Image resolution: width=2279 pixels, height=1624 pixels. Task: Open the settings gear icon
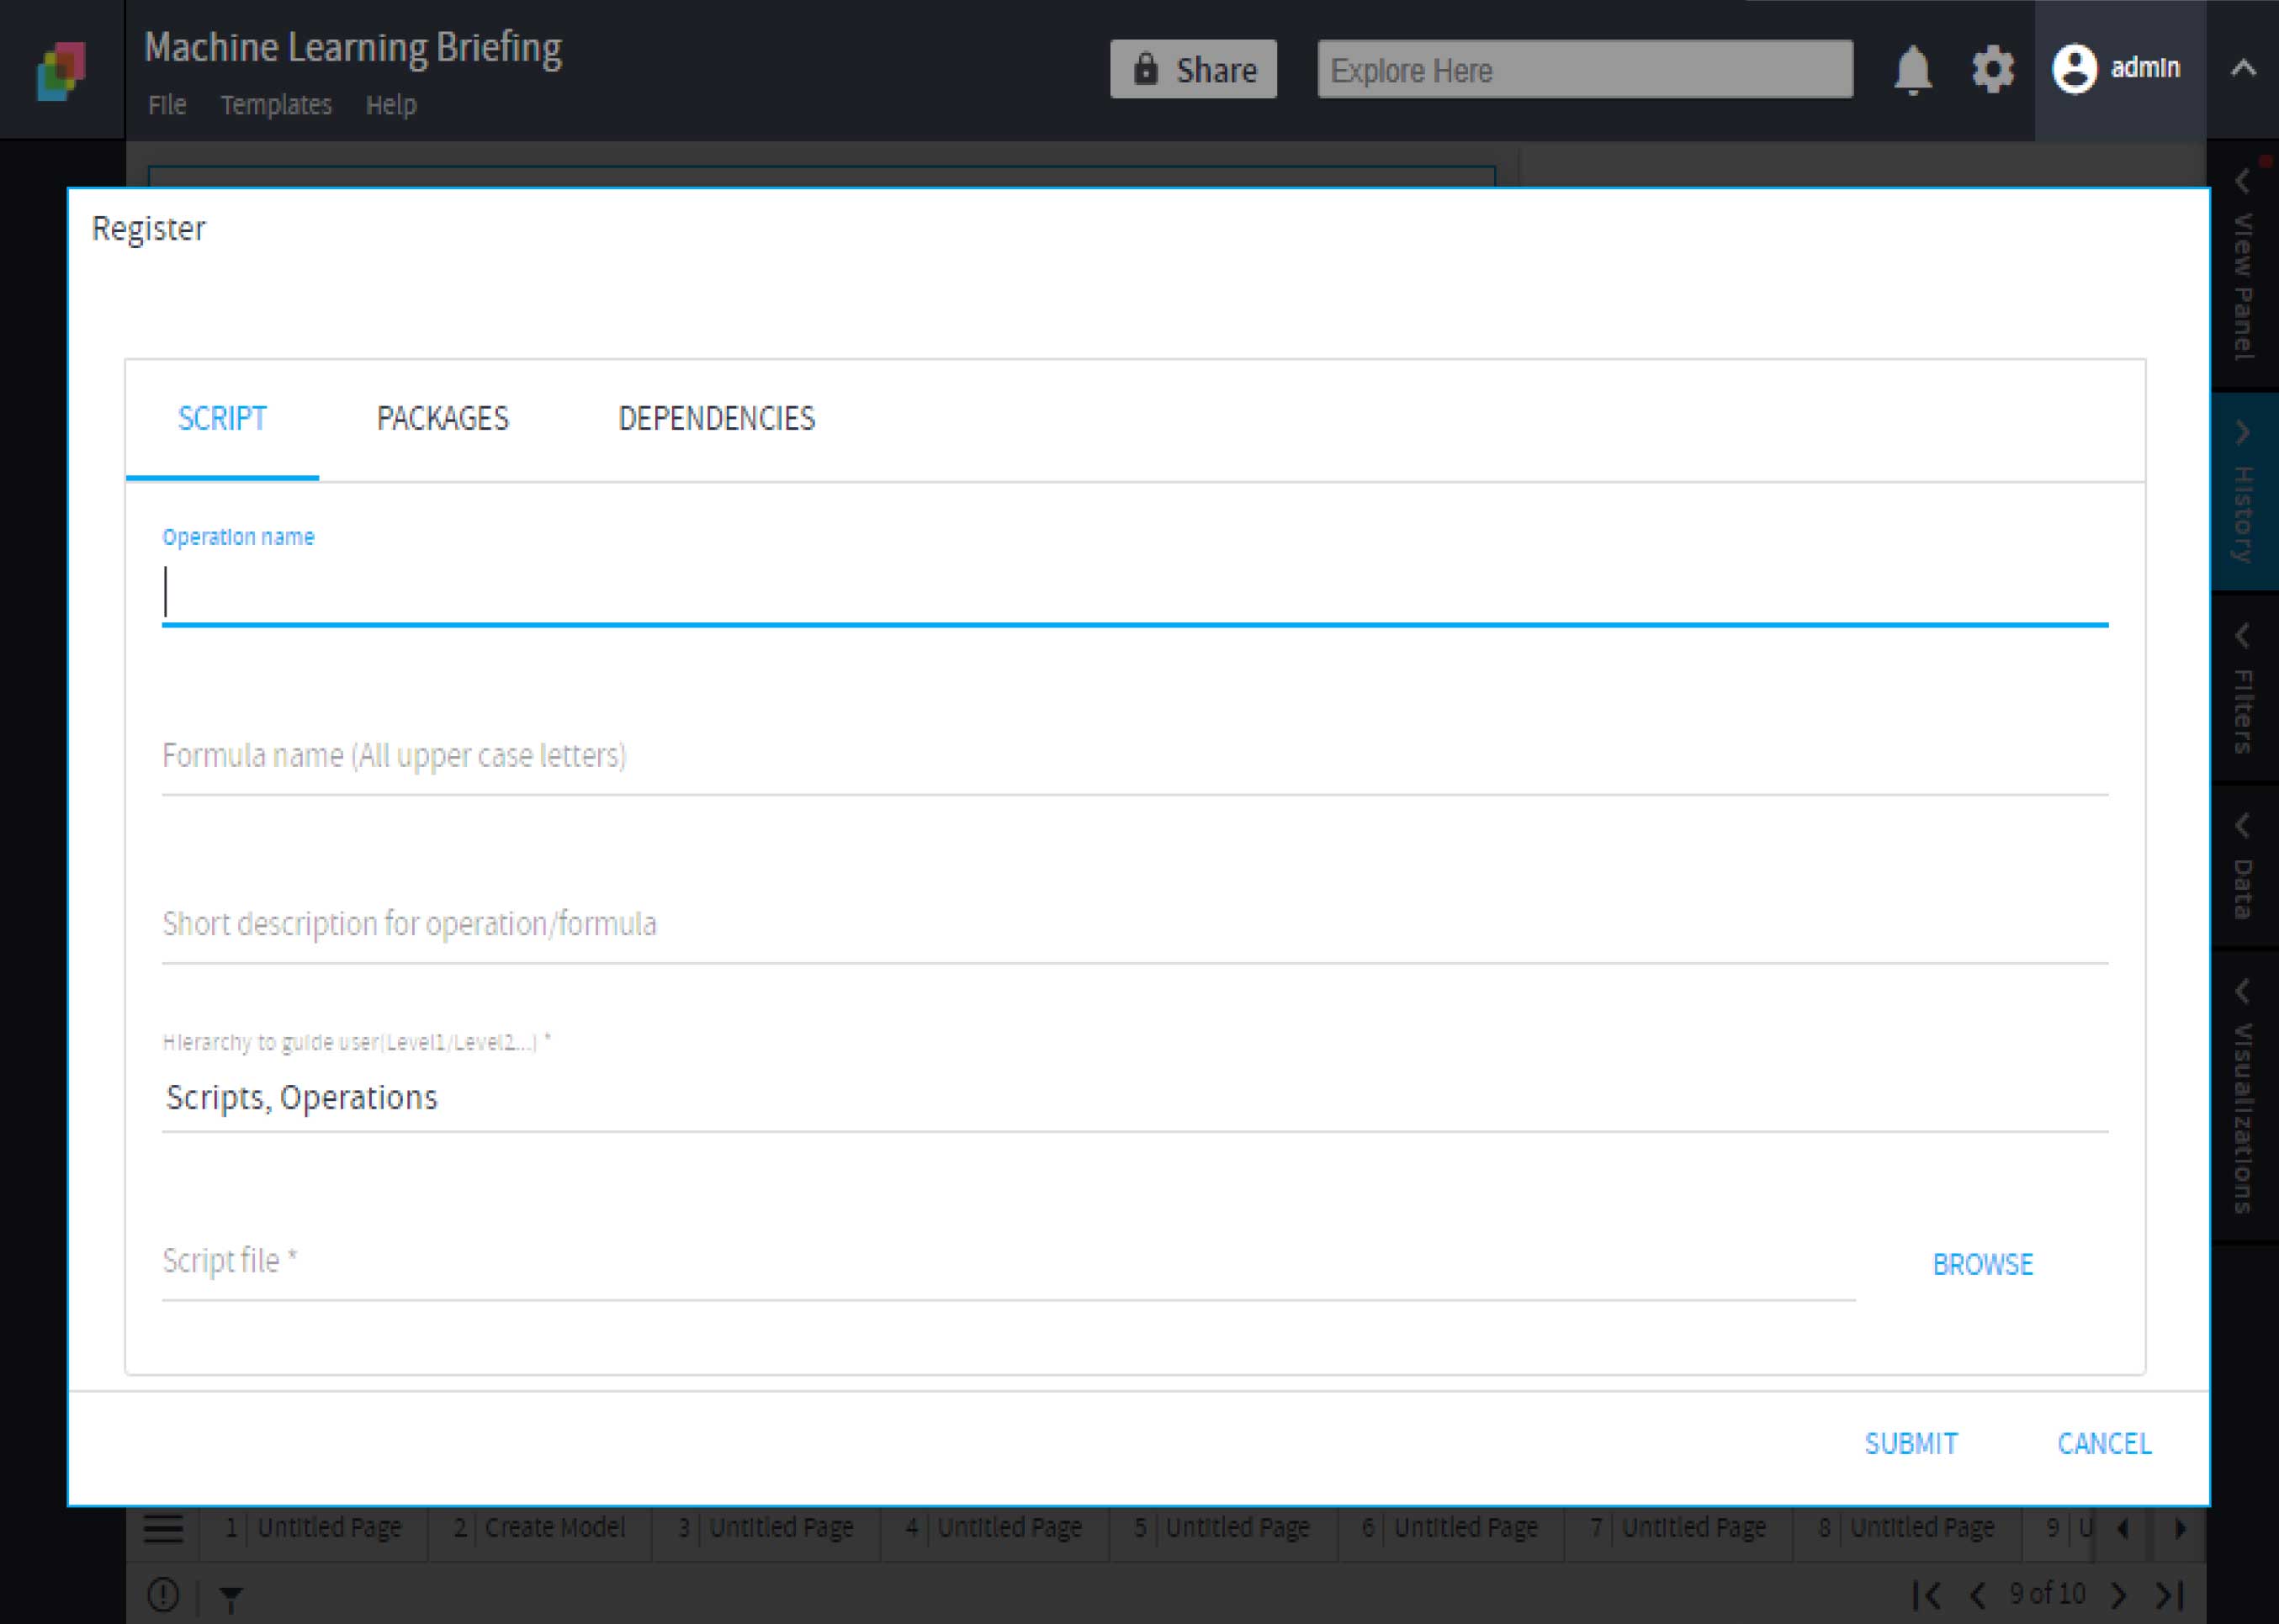(1992, 70)
